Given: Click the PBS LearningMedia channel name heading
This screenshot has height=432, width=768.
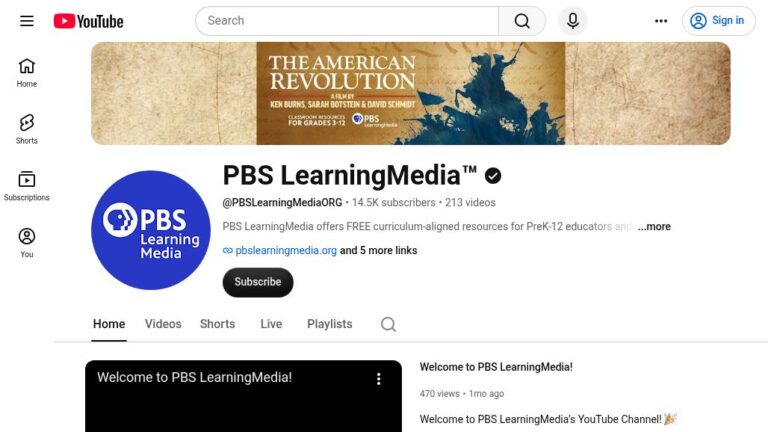Looking at the screenshot, I should (x=350, y=175).
